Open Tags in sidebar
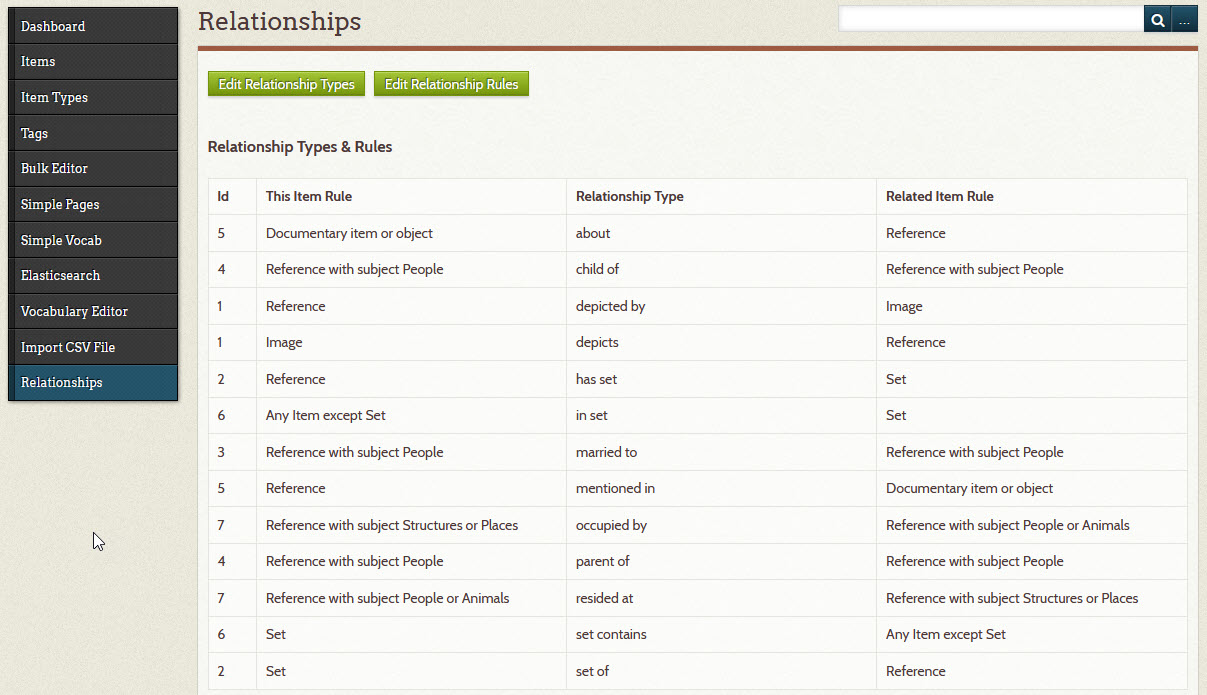 (93, 133)
